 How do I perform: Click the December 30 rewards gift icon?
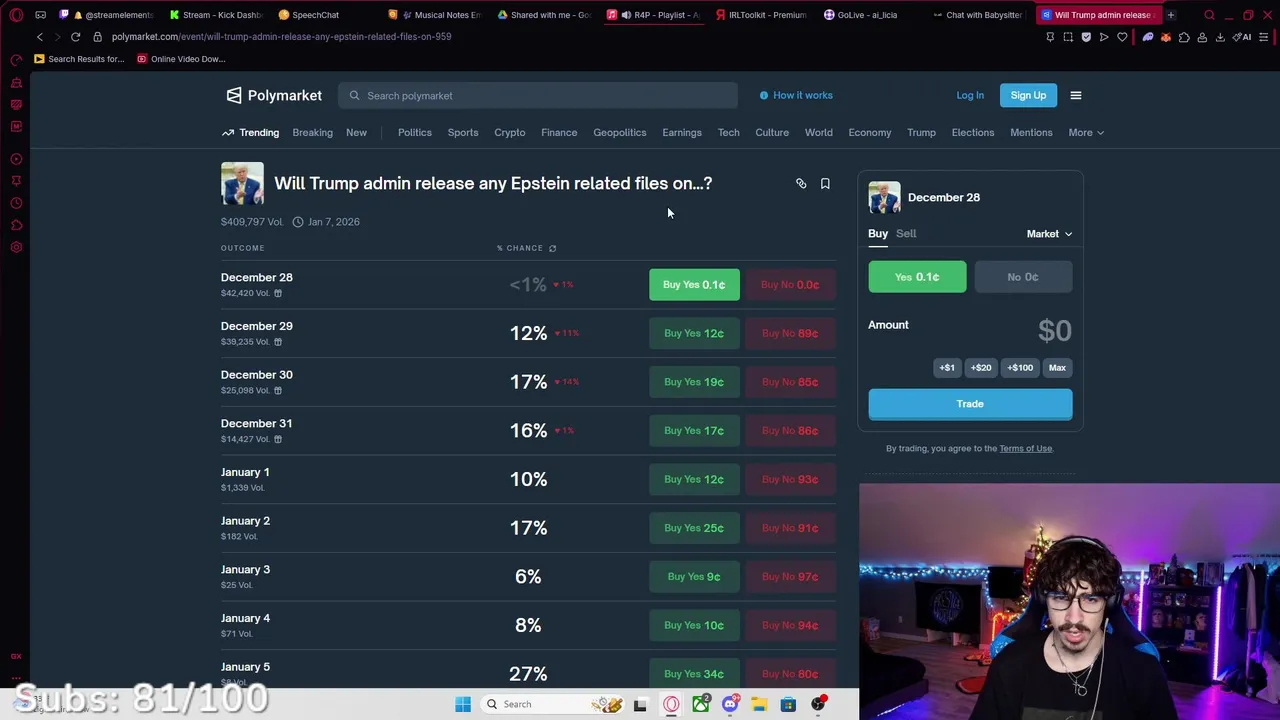click(278, 391)
